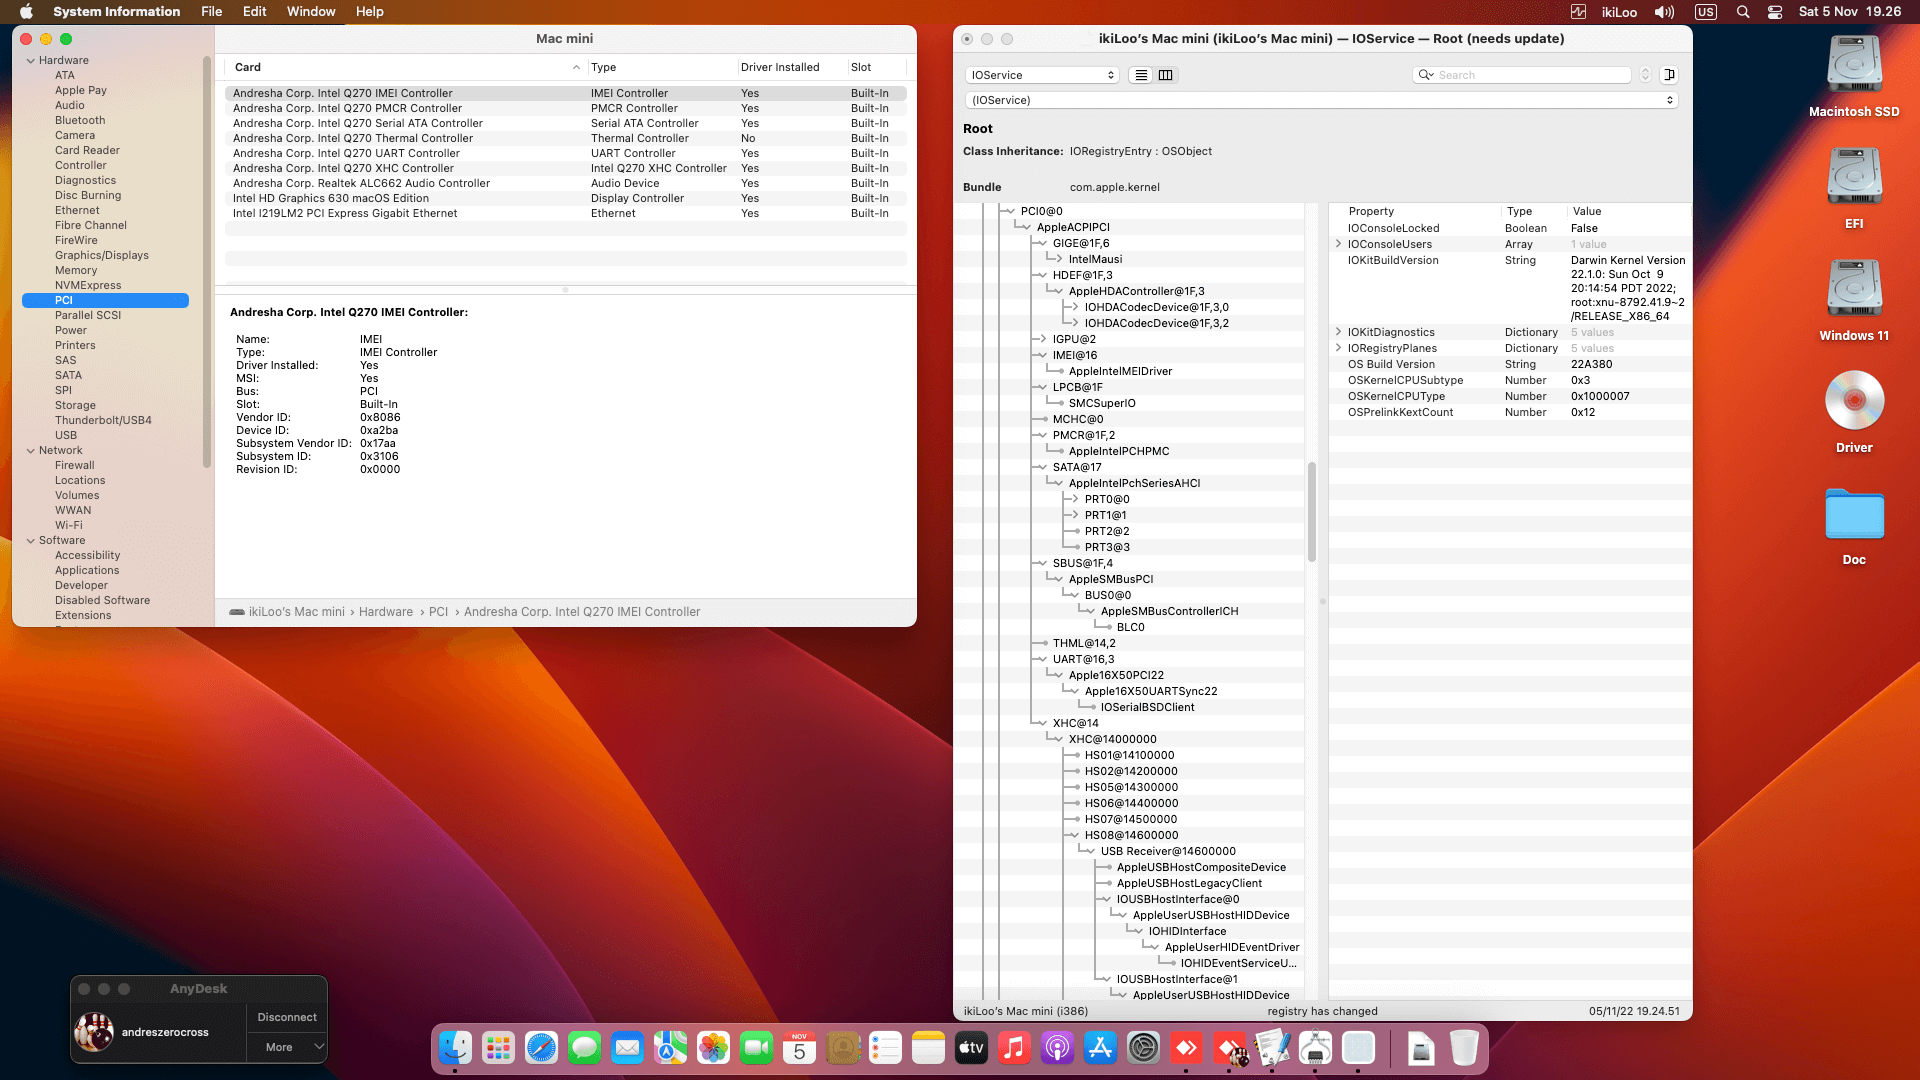Open the Edit menu
This screenshot has width=1920, height=1080.
(x=255, y=12)
